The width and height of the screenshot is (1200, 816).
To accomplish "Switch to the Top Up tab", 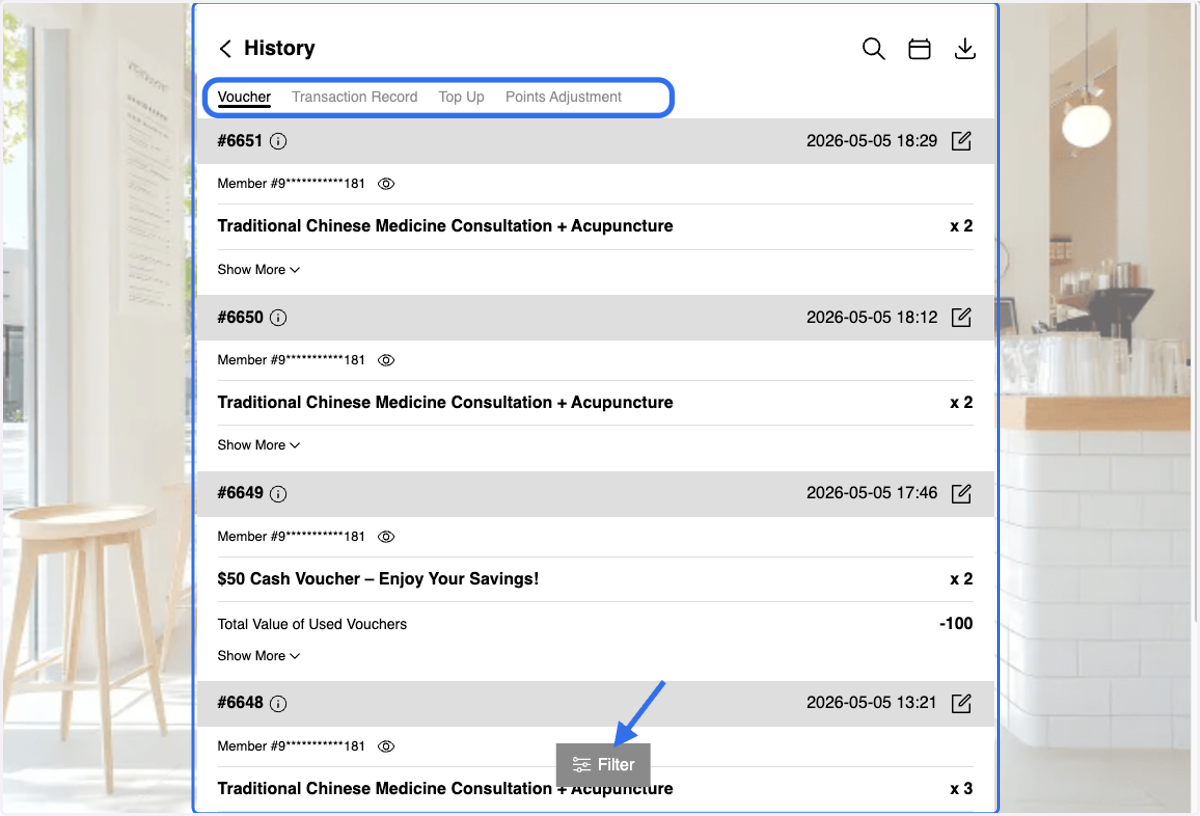I will pos(461,97).
